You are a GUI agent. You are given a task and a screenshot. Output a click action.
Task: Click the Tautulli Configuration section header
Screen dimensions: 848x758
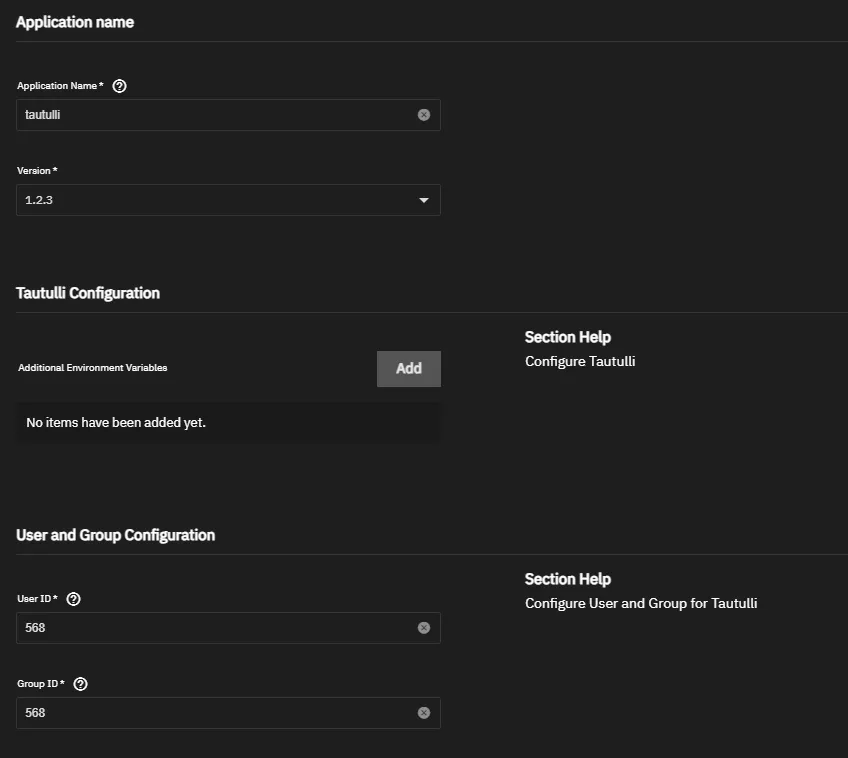[87, 292]
